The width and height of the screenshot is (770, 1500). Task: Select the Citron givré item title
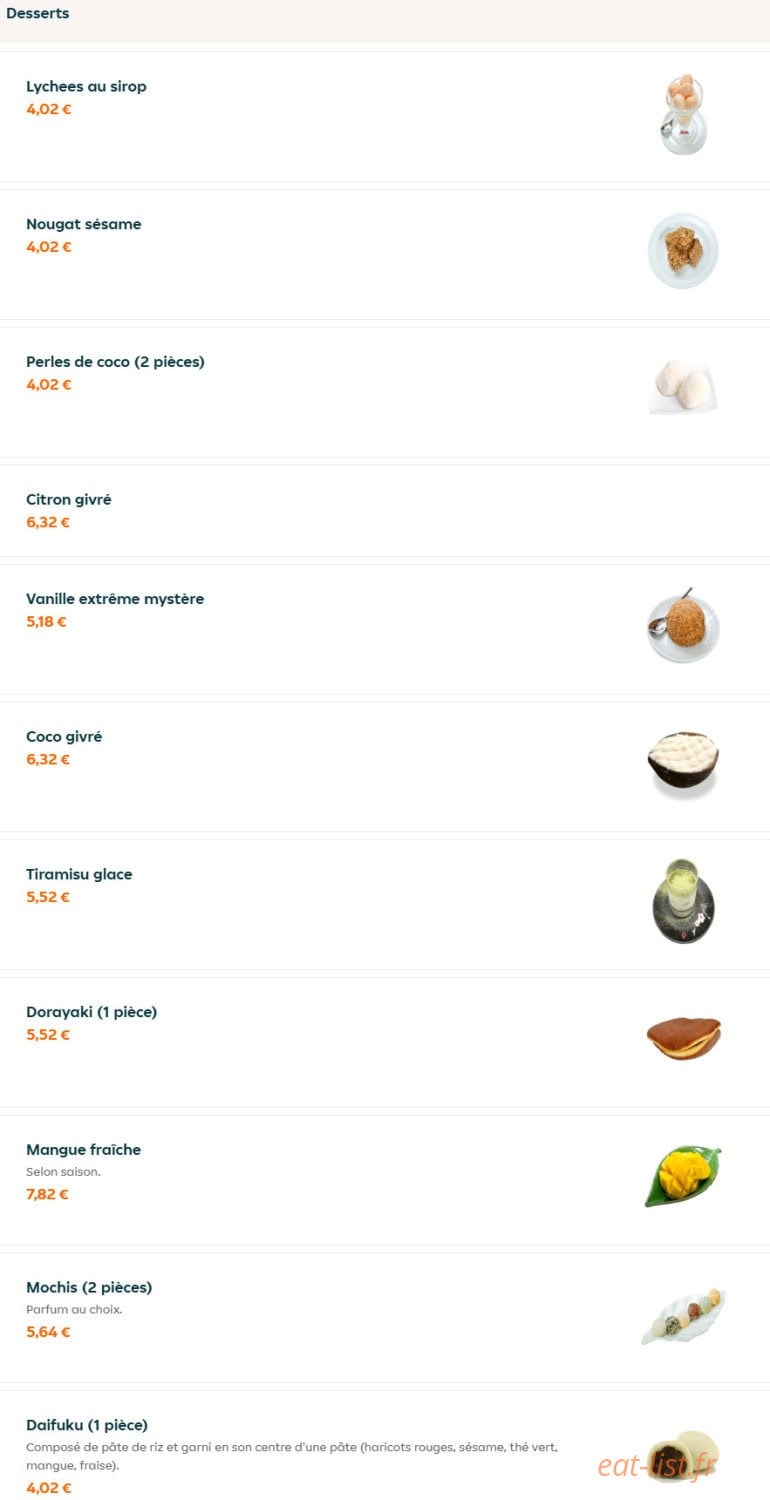pyautogui.click(x=69, y=499)
